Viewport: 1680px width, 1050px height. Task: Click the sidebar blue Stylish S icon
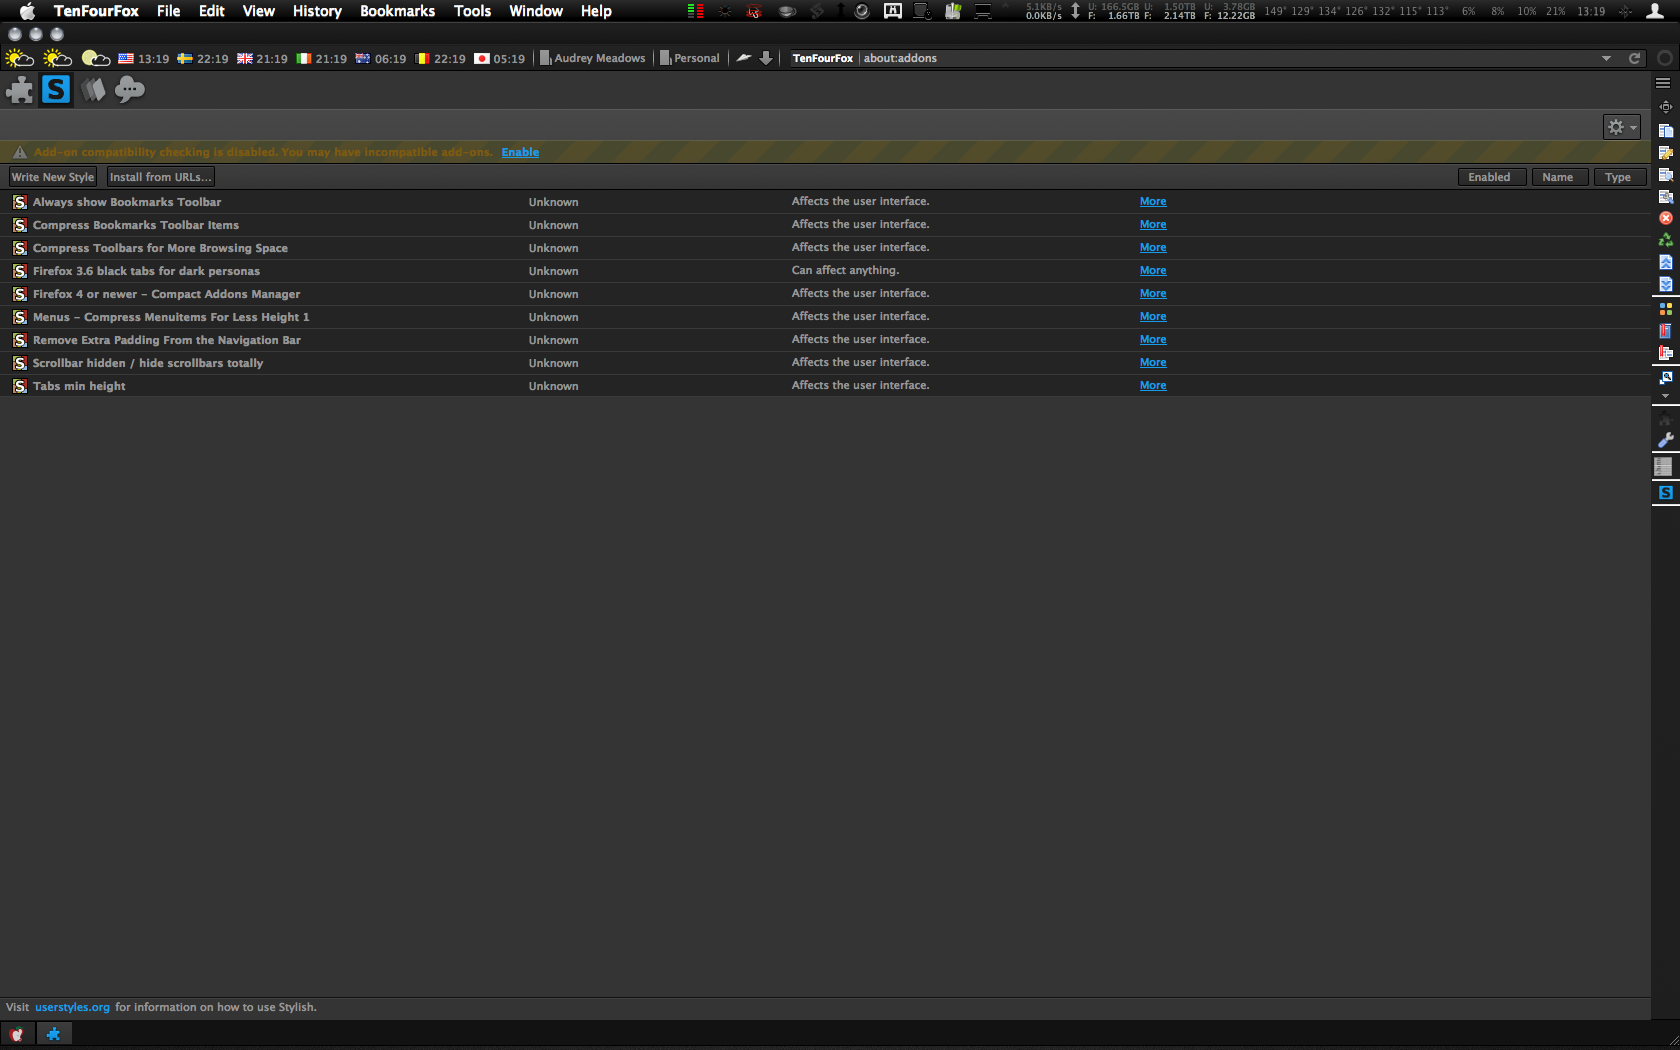point(1666,493)
